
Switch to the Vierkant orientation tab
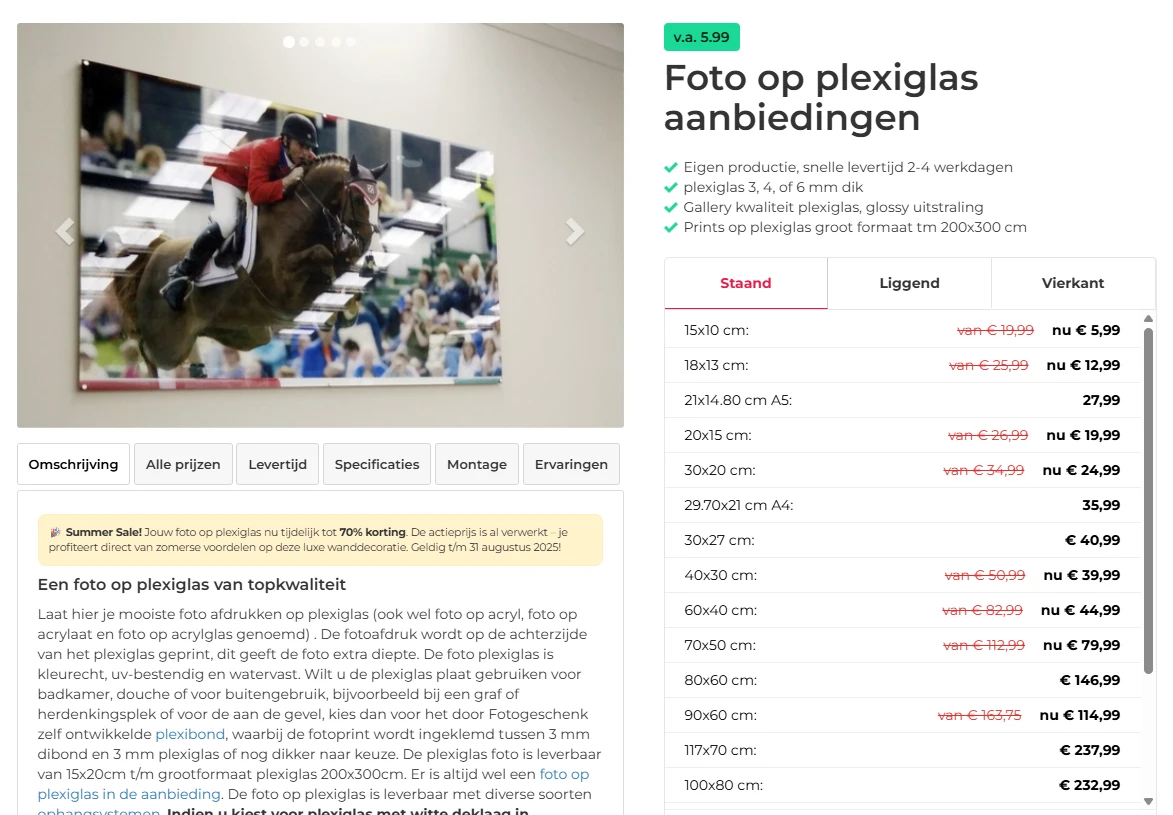1073,283
